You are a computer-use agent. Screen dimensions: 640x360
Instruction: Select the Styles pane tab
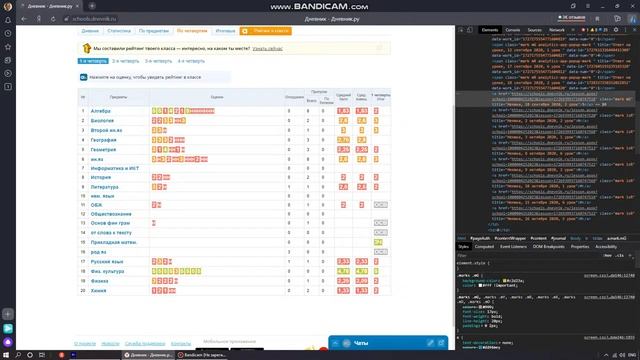[x=463, y=247]
